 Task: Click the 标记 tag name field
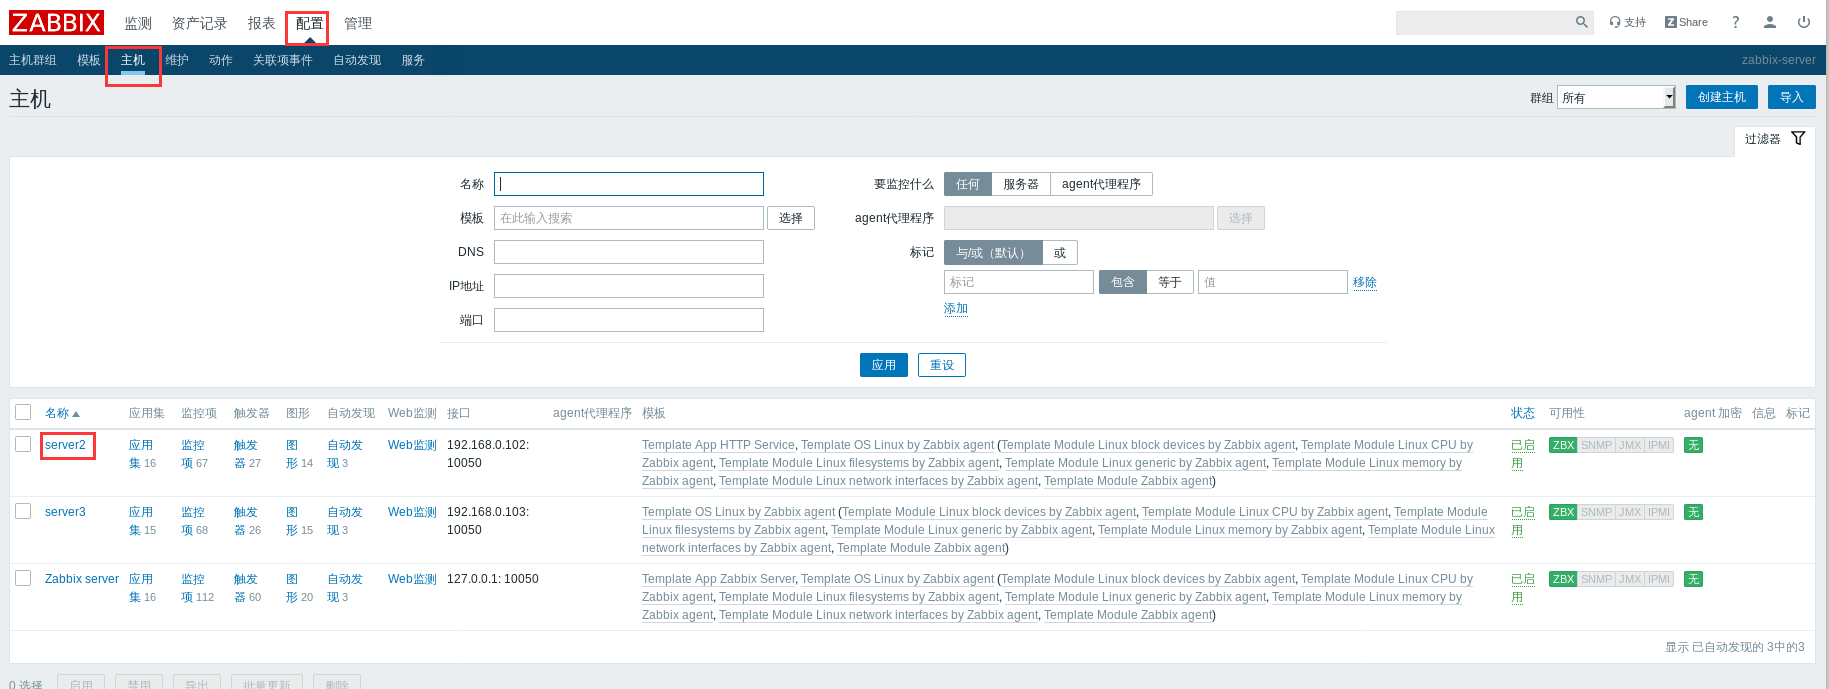point(1019,282)
